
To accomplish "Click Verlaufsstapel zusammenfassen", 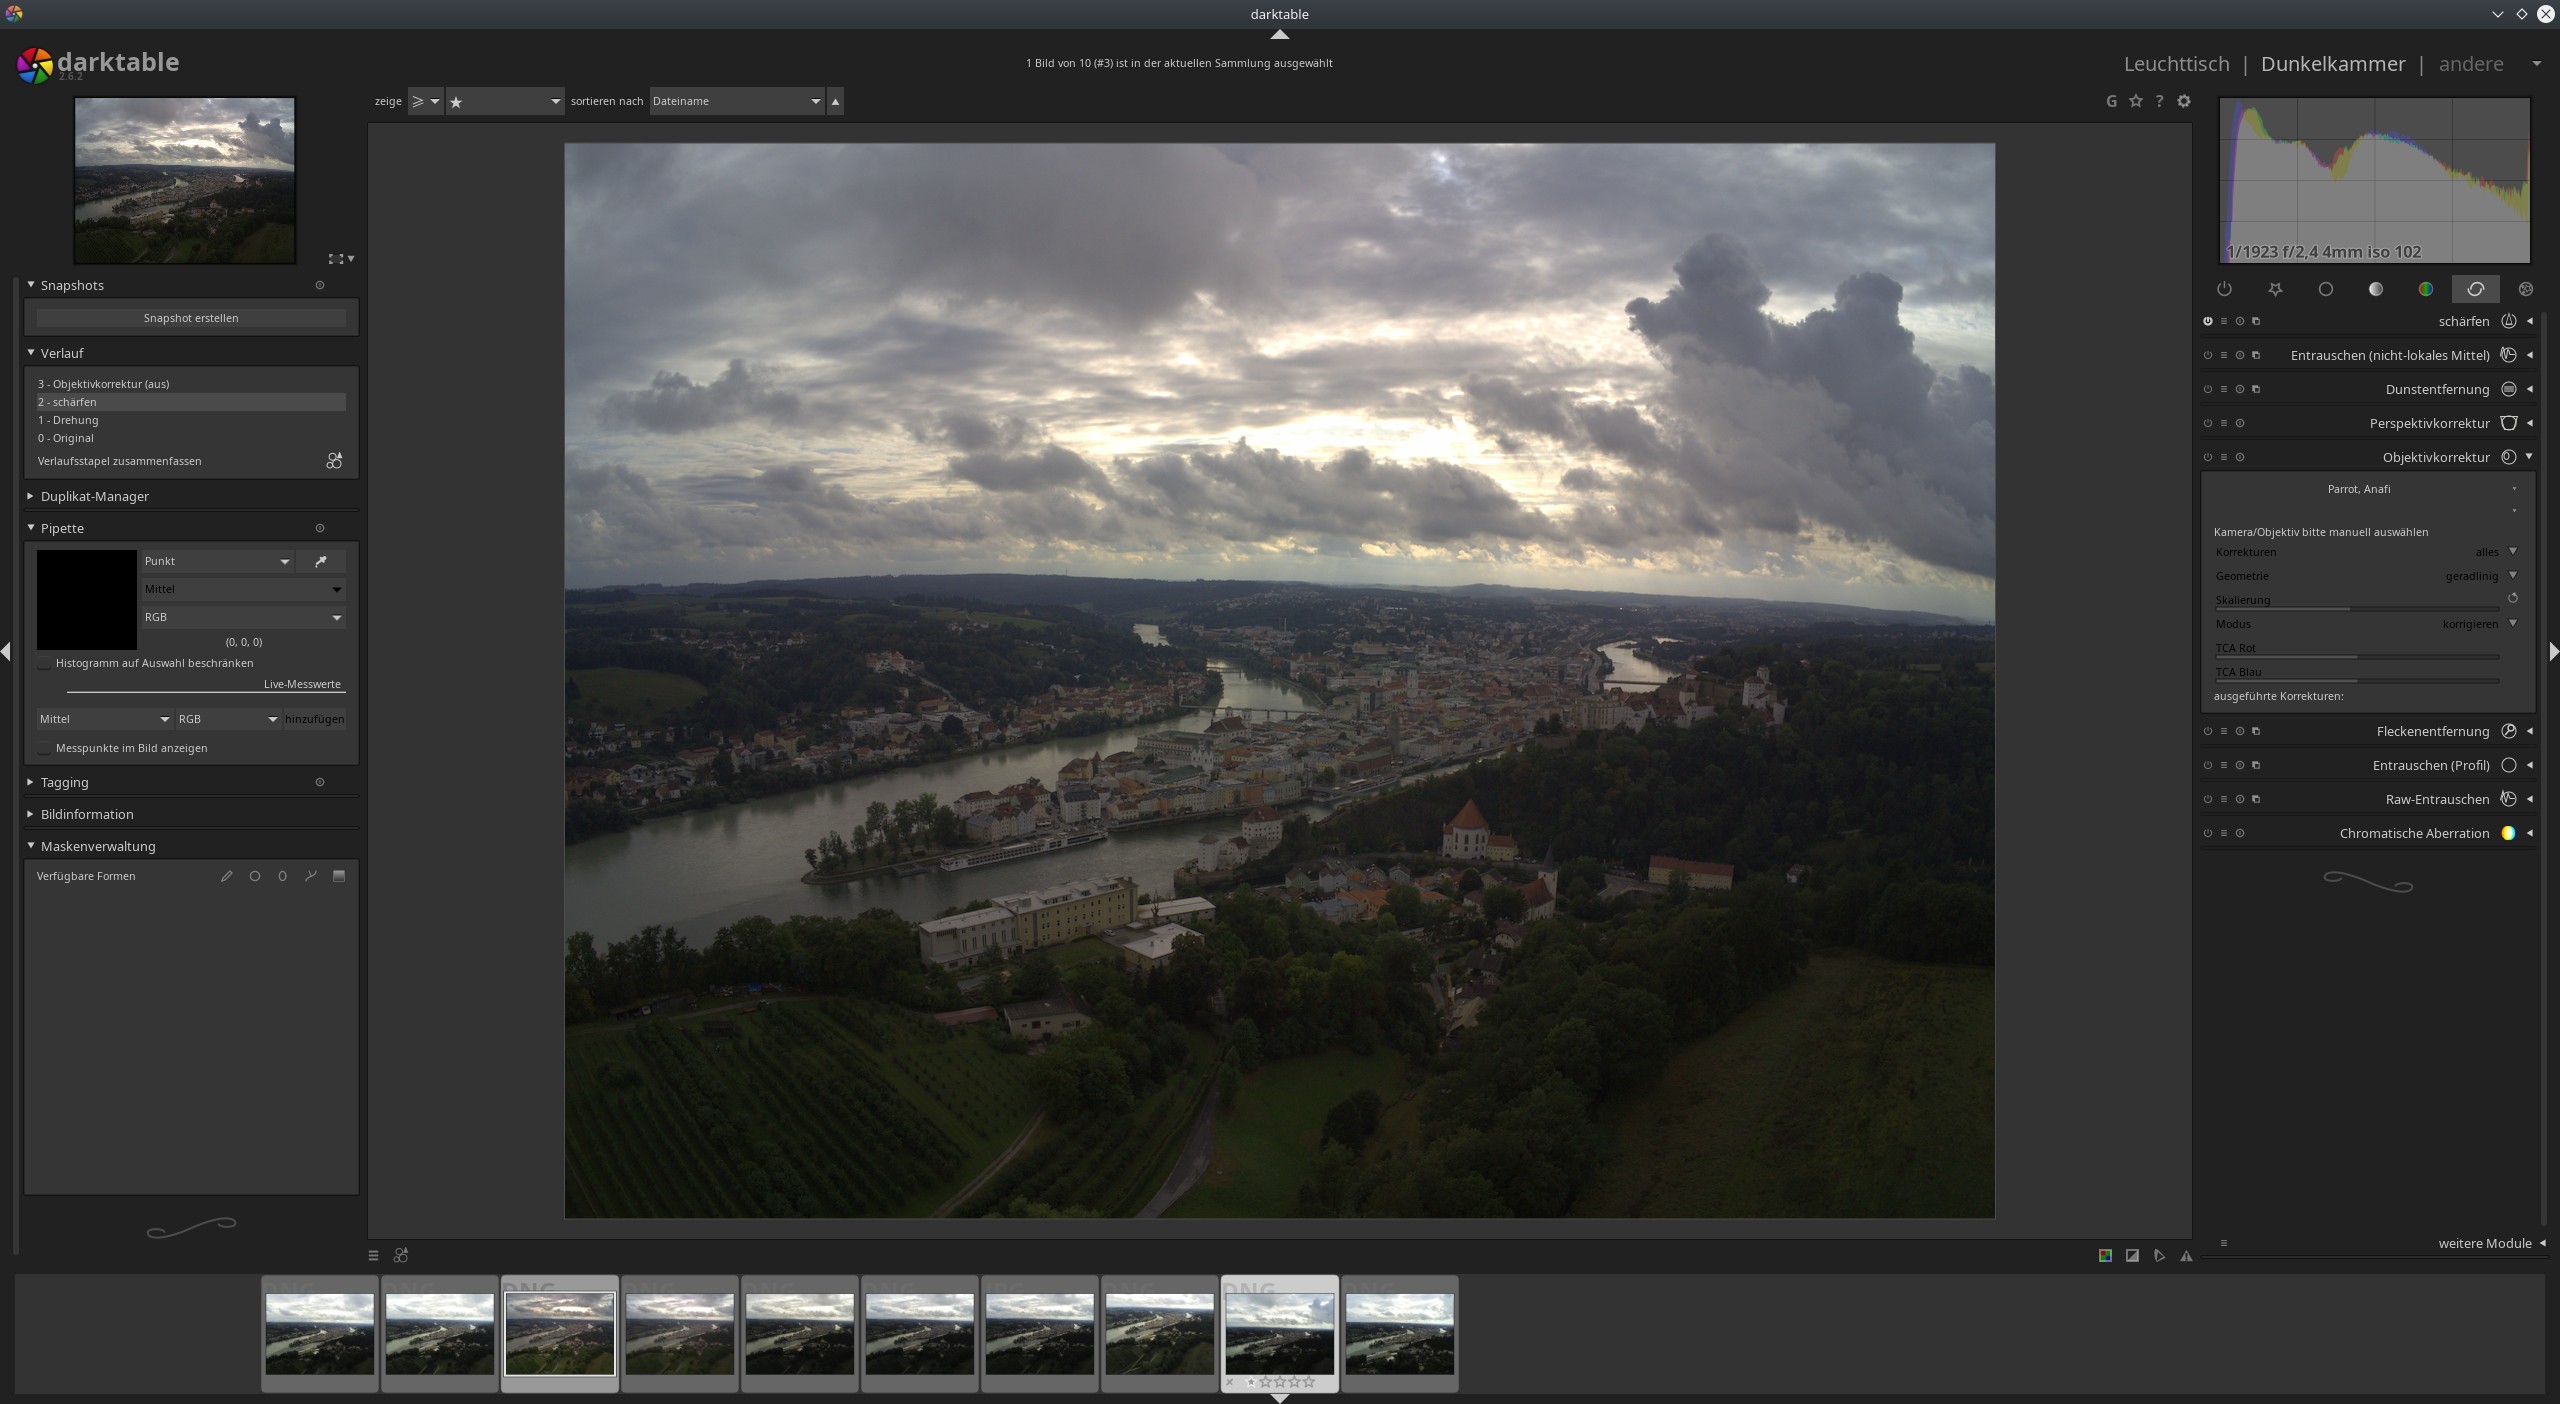I will pyautogui.click(x=120, y=461).
